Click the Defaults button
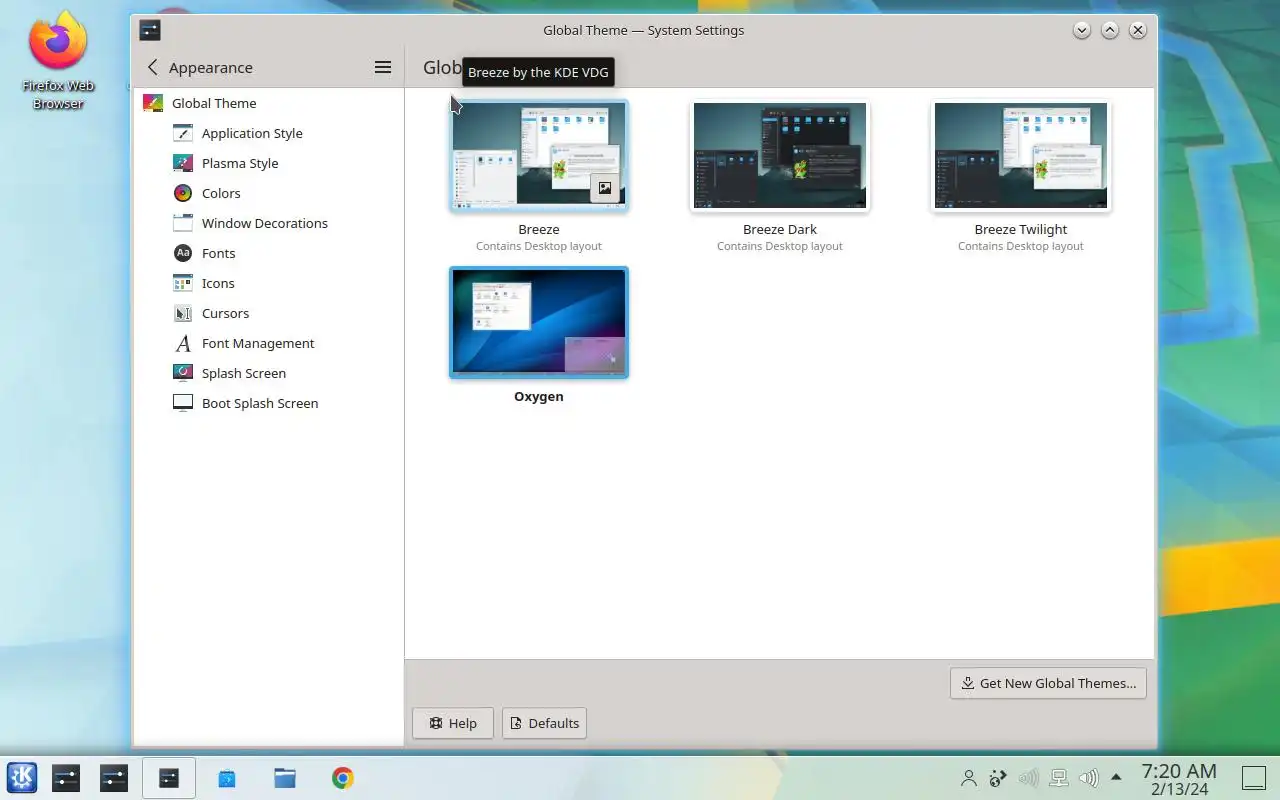The width and height of the screenshot is (1280, 800). coord(545,723)
